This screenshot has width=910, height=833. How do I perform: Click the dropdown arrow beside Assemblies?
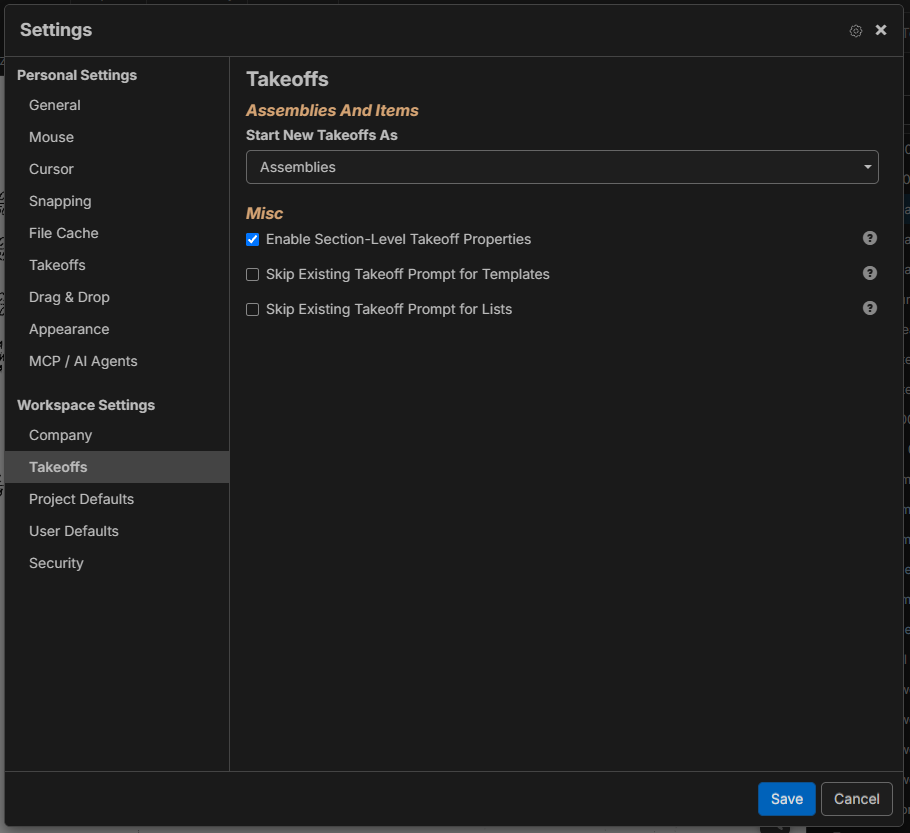(867, 167)
